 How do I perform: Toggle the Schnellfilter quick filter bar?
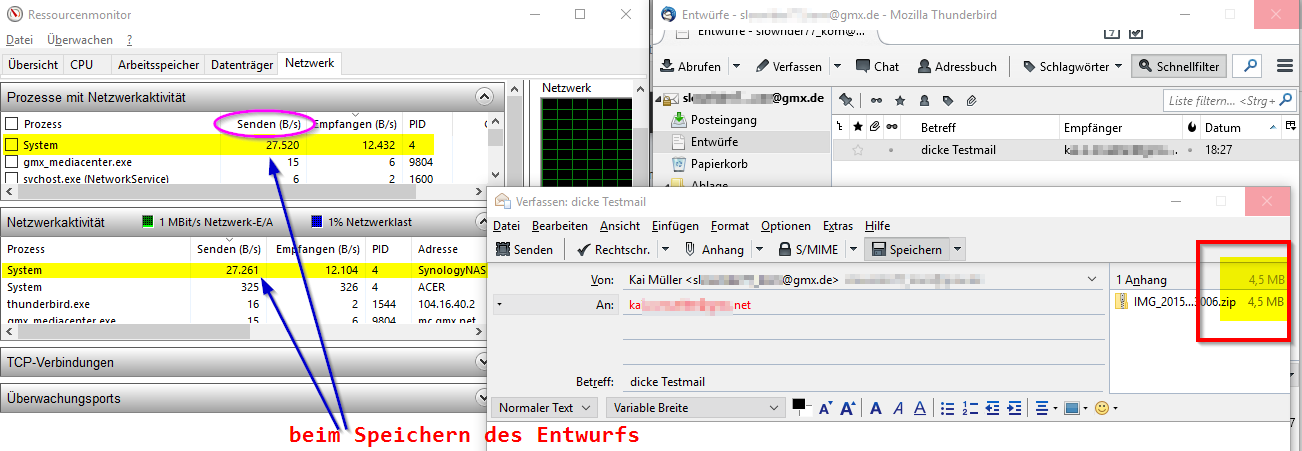tap(1178, 67)
